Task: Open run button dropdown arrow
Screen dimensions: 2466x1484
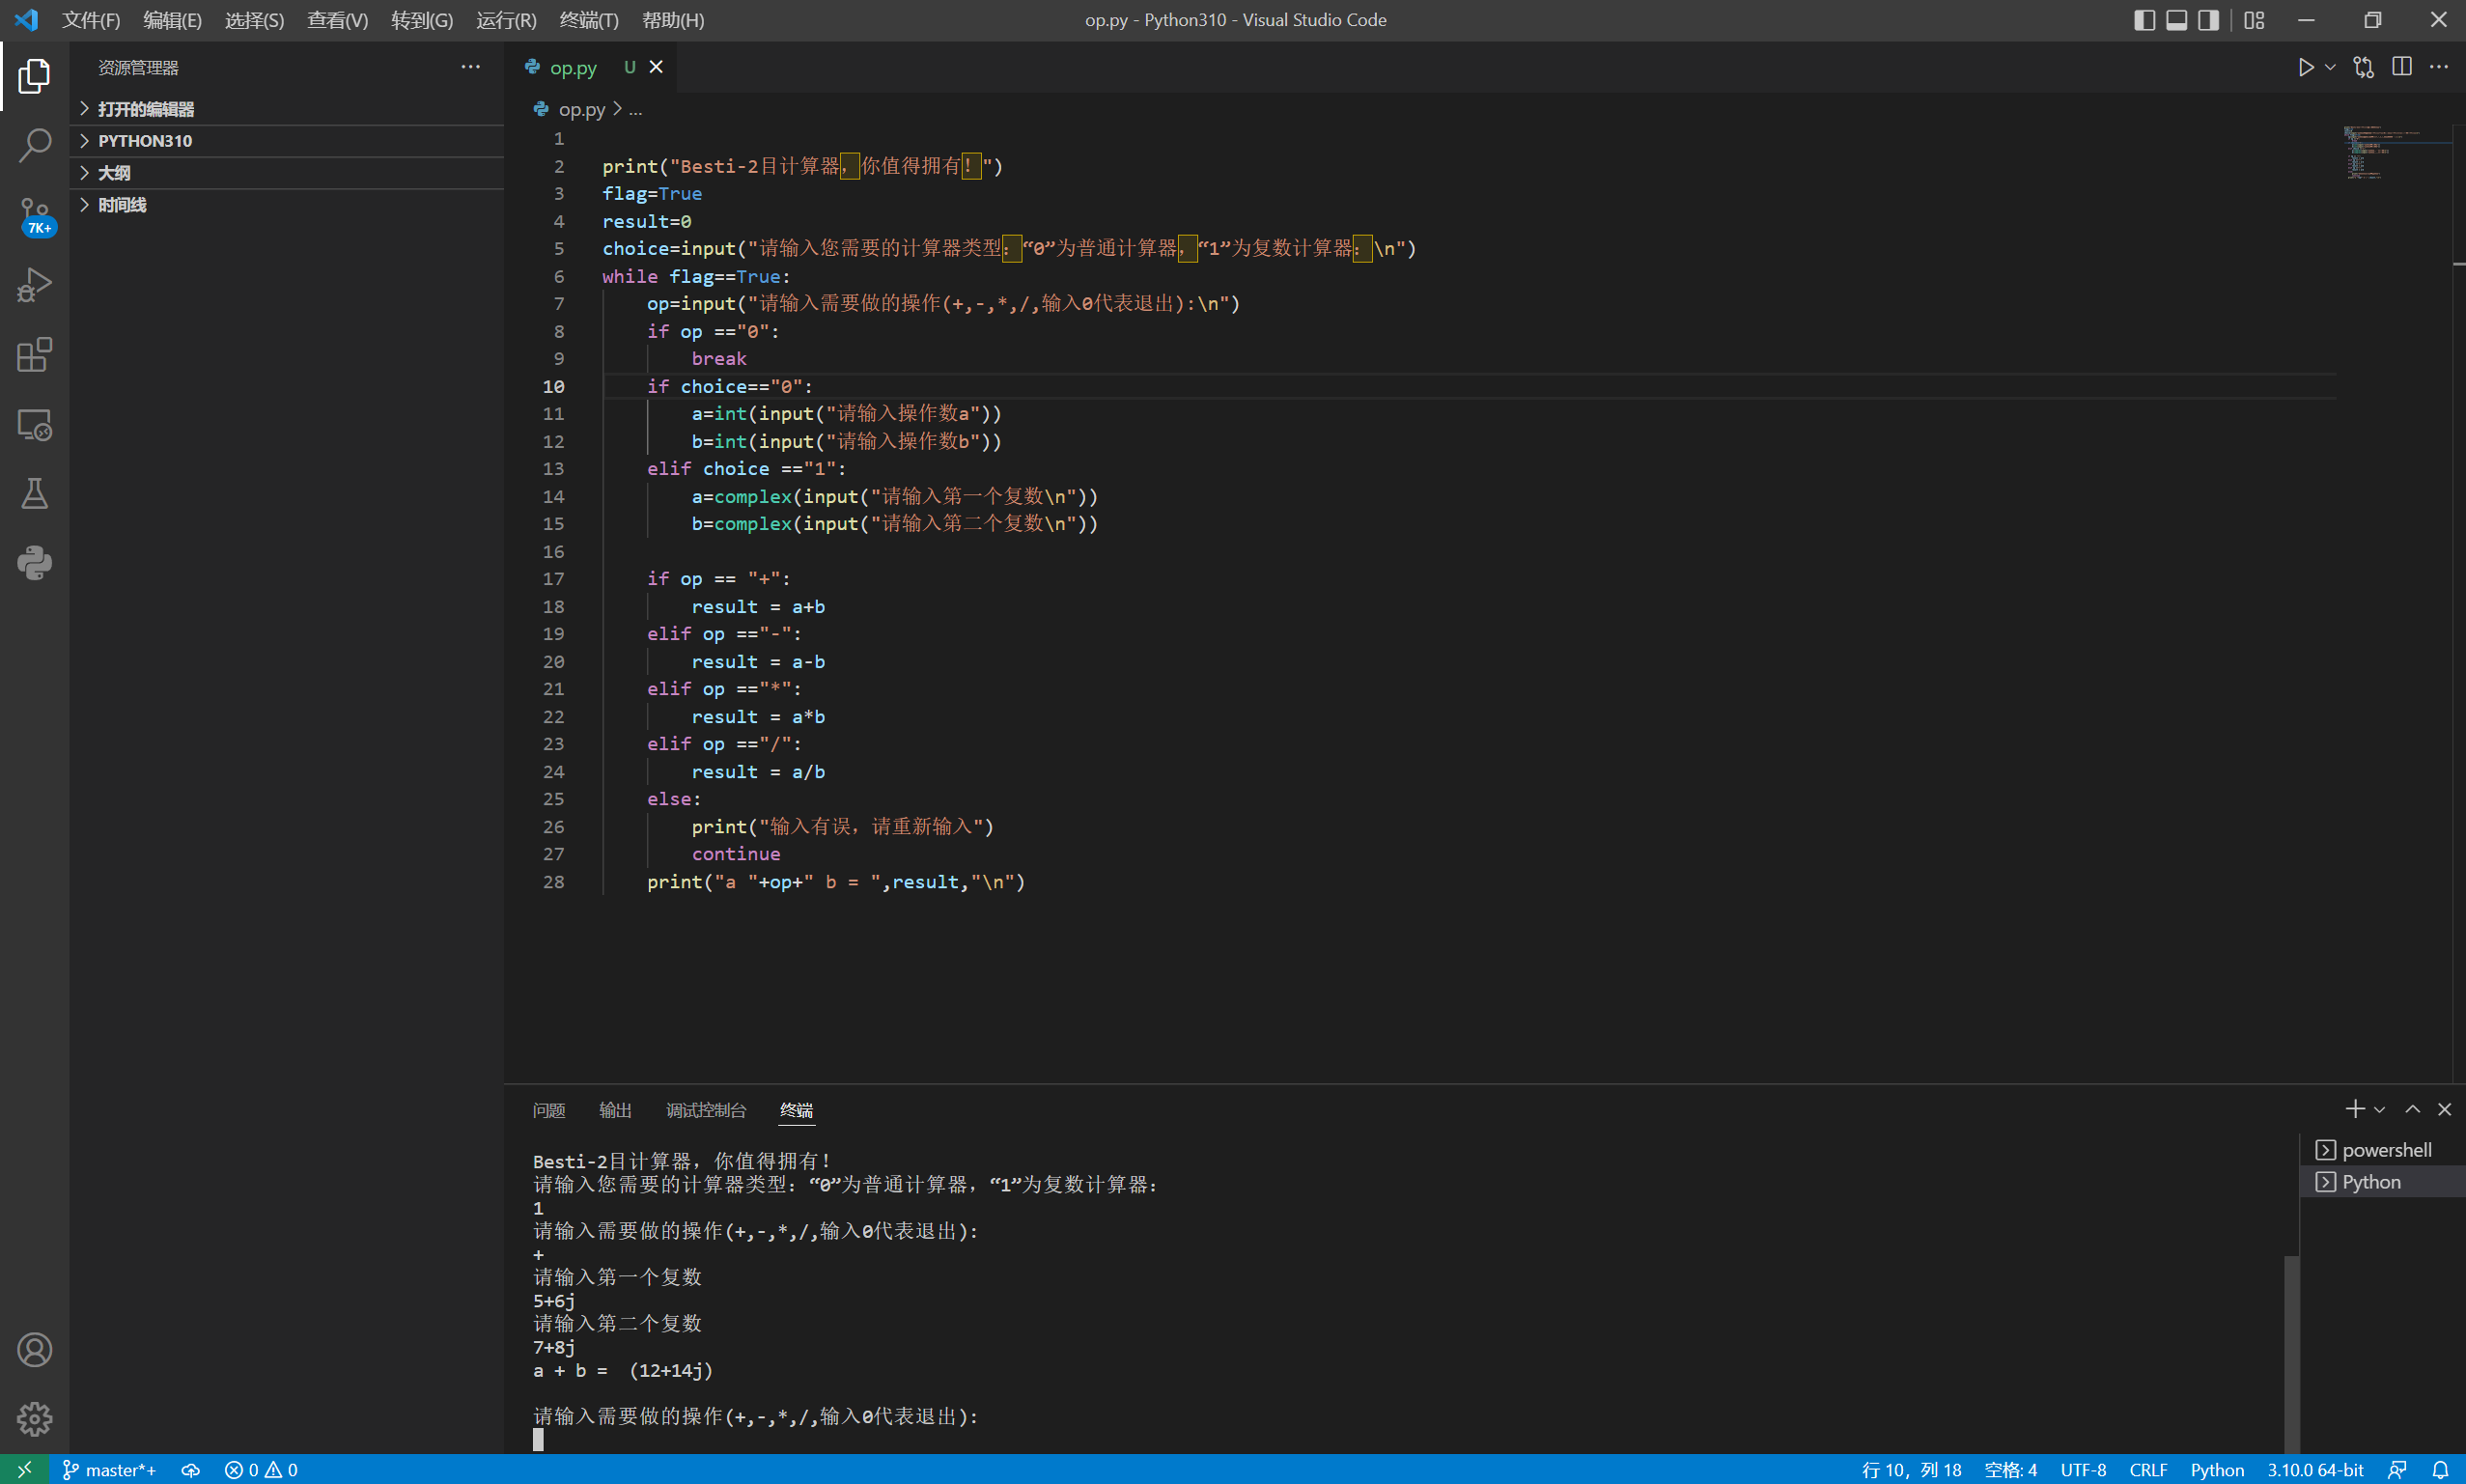Action: 2330,67
